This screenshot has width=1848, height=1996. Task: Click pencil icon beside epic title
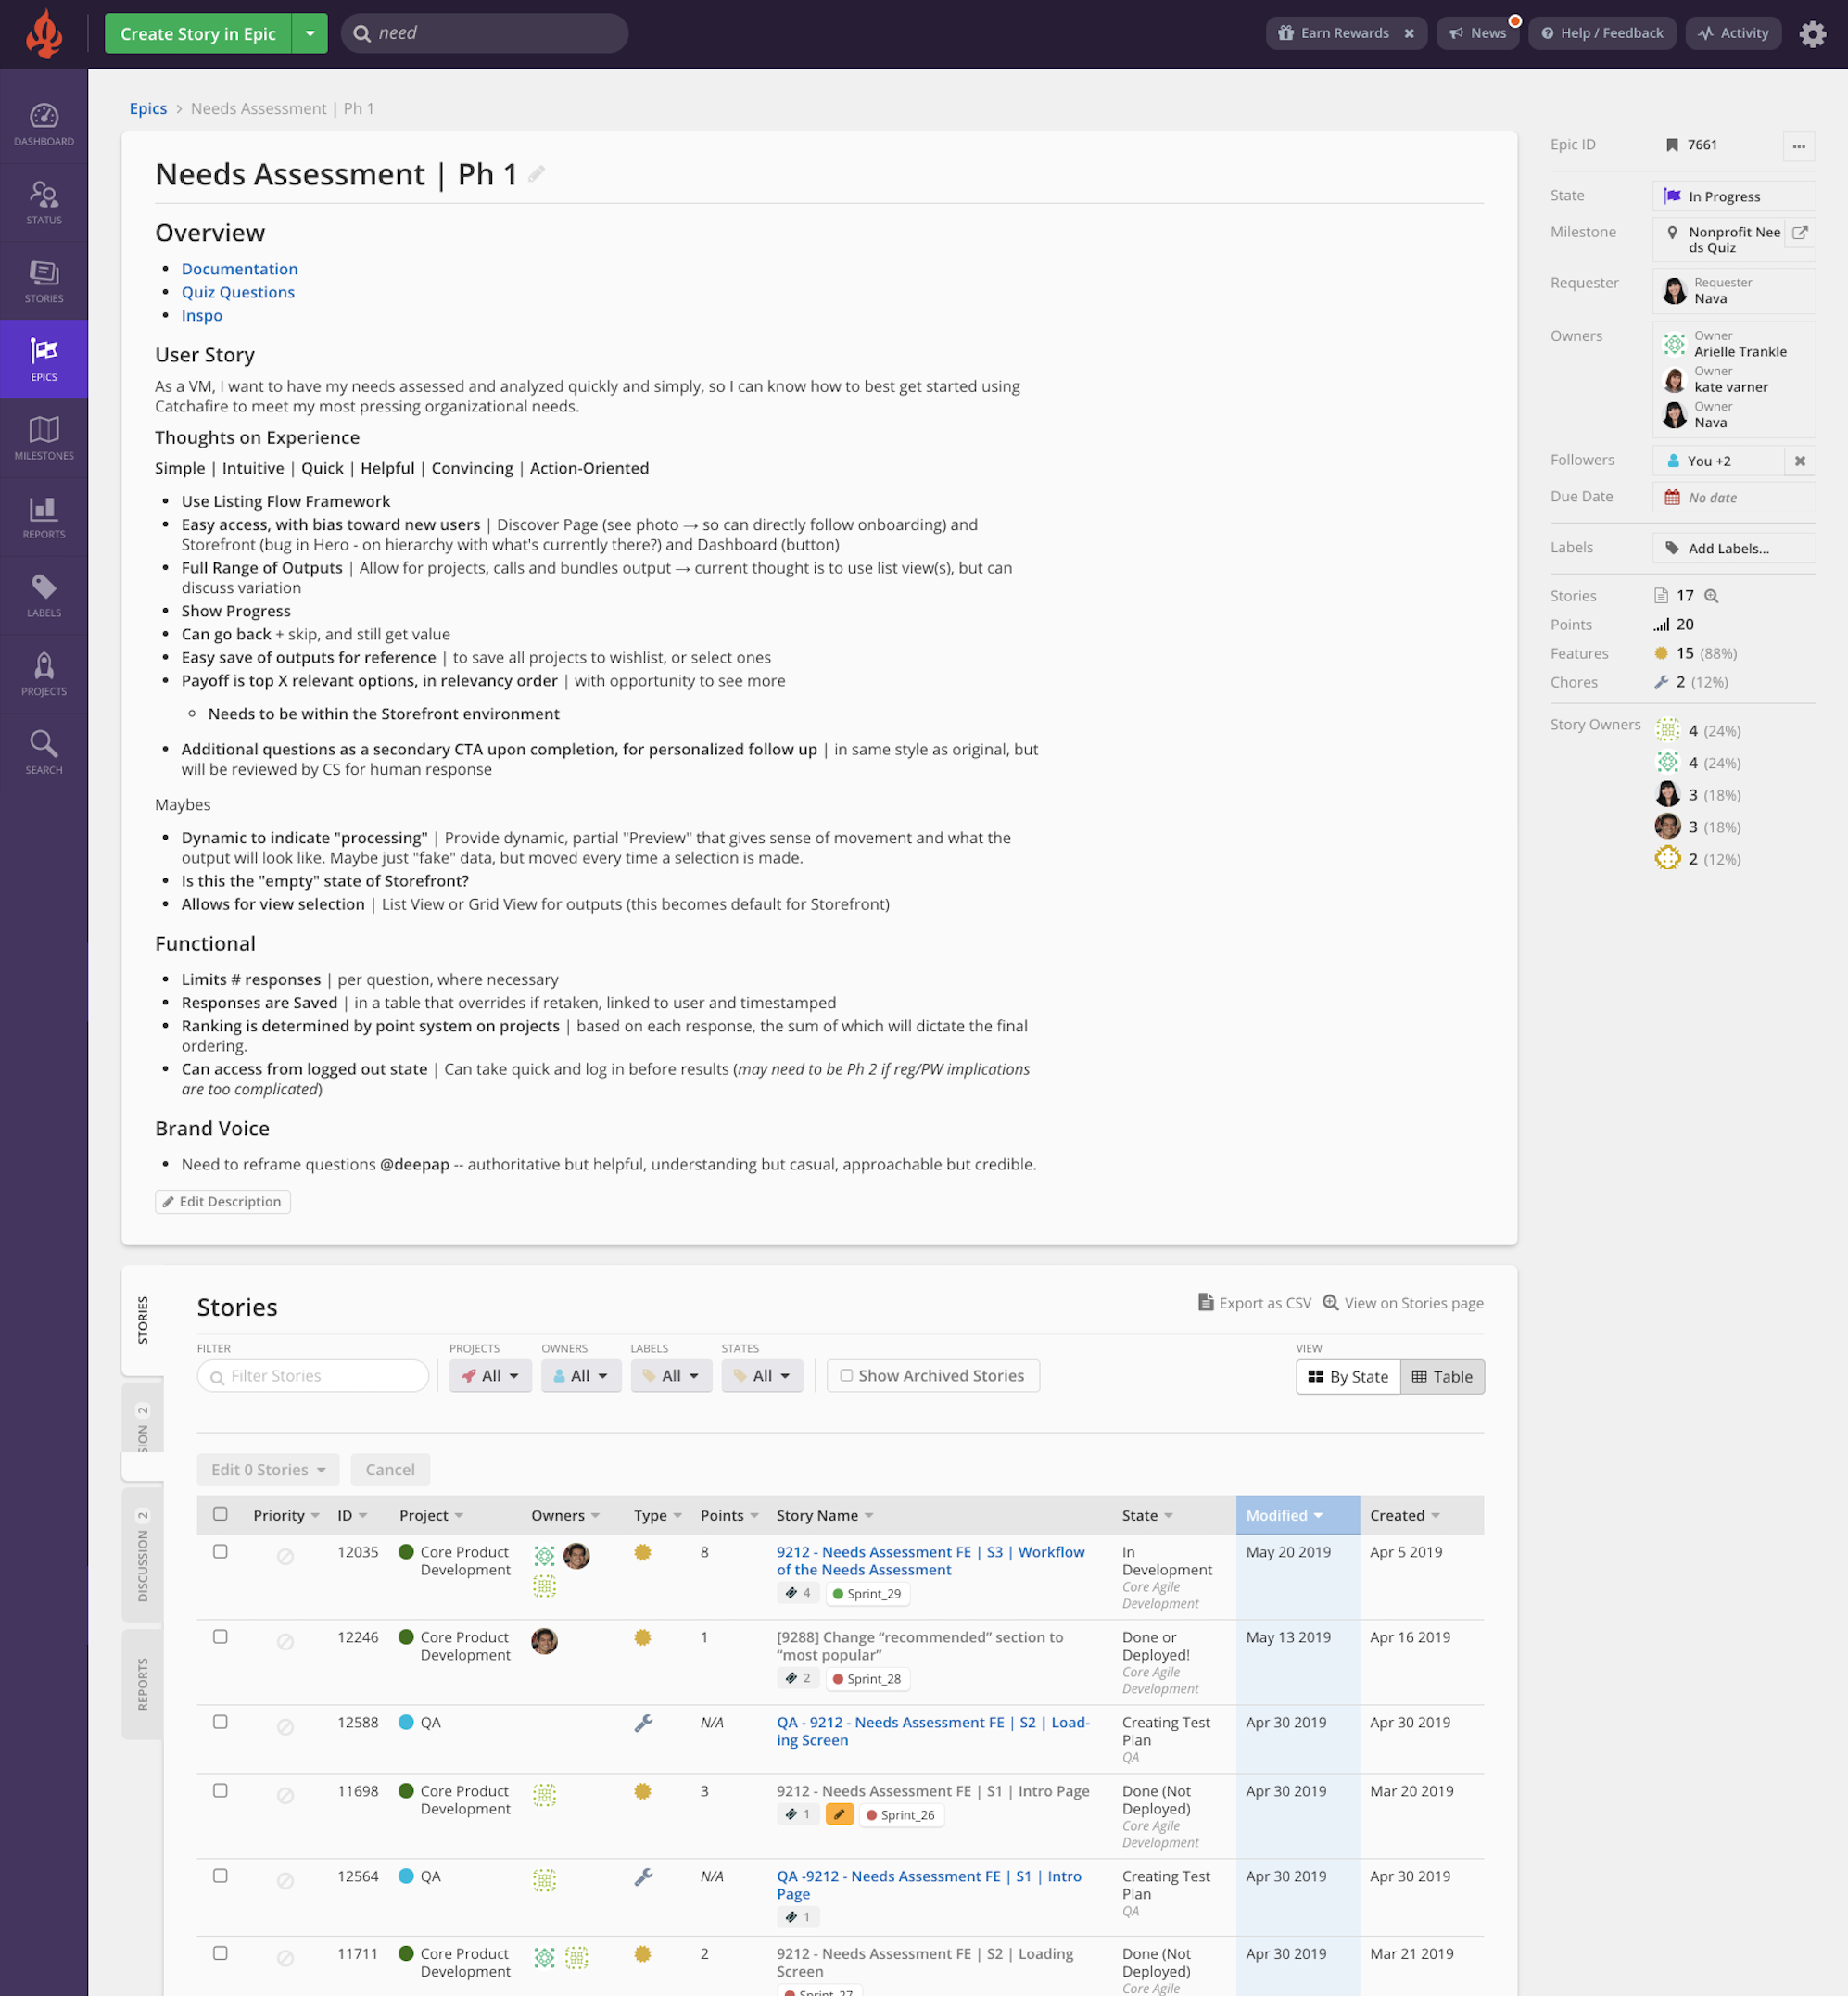[537, 174]
